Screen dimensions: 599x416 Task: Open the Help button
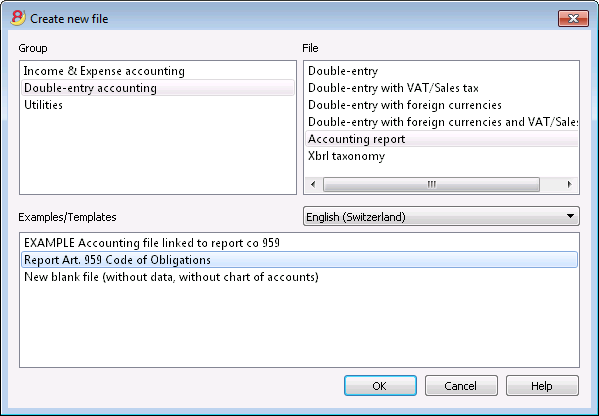(542, 386)
